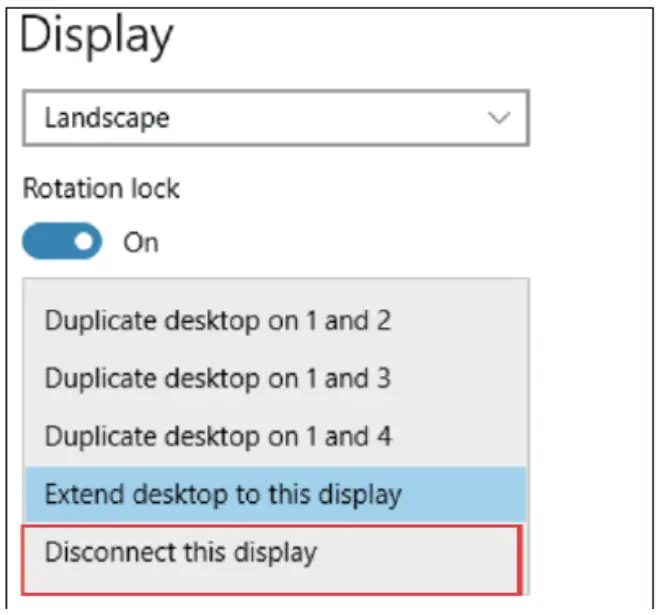This screenshot has width=661, height=615.
Task: Choose Duplicate desktop on 1 and 3
Action: click(218, 379)
